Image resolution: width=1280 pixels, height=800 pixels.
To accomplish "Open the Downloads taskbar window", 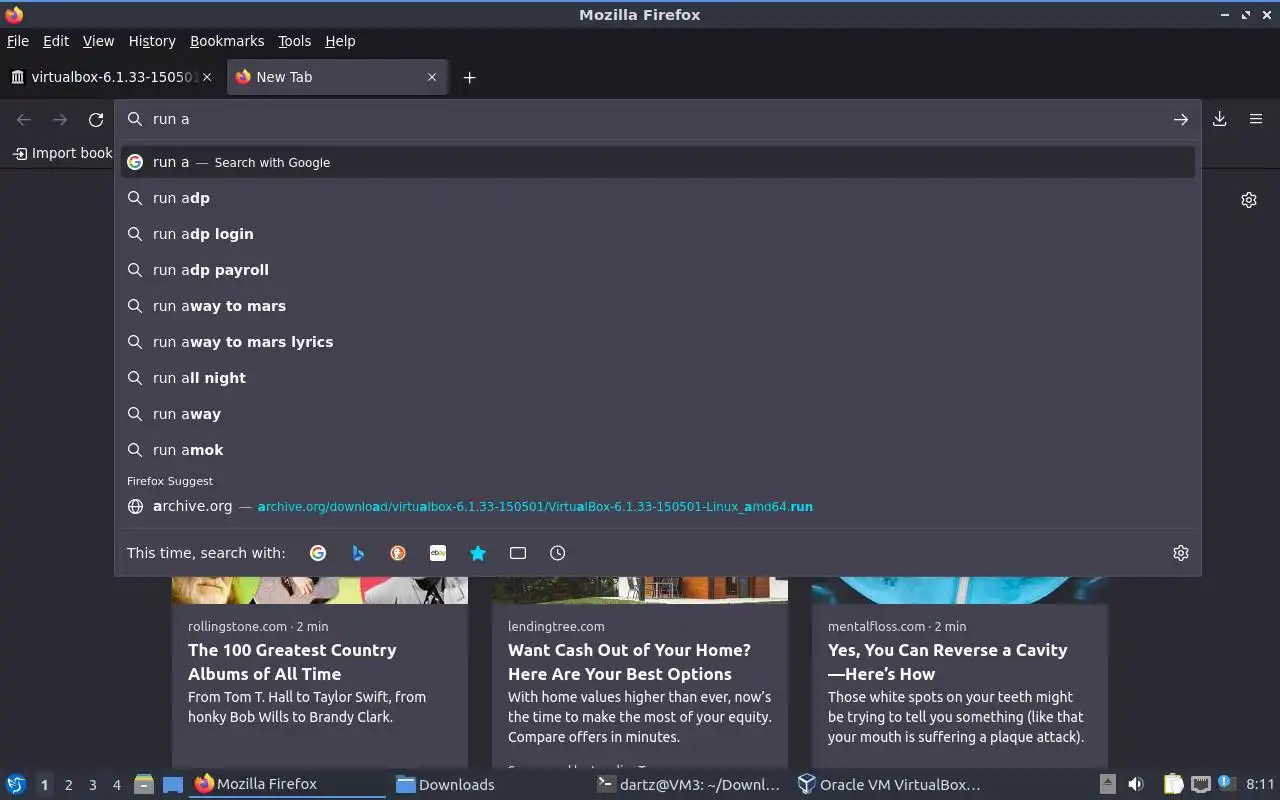I will pyautogui.click(x=486, y=785).
